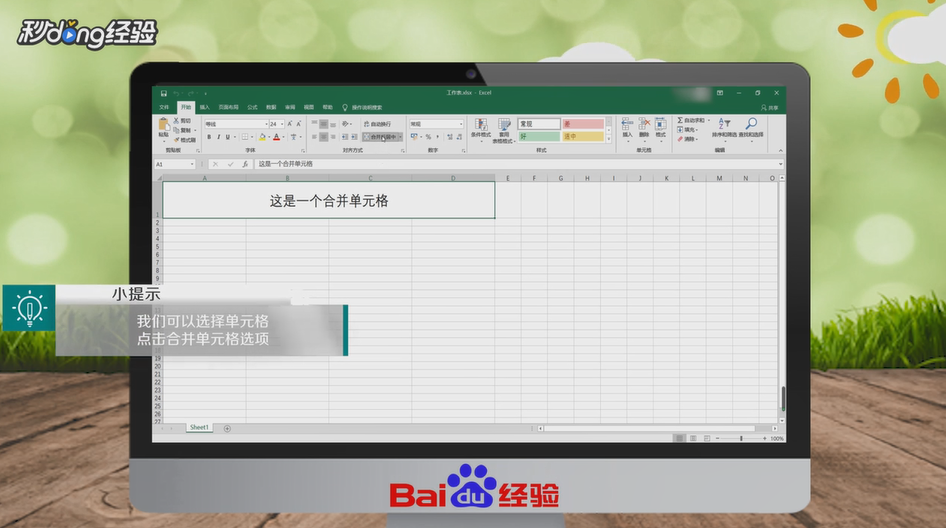Increase font size with the larger A icon

tap(290, 124)
